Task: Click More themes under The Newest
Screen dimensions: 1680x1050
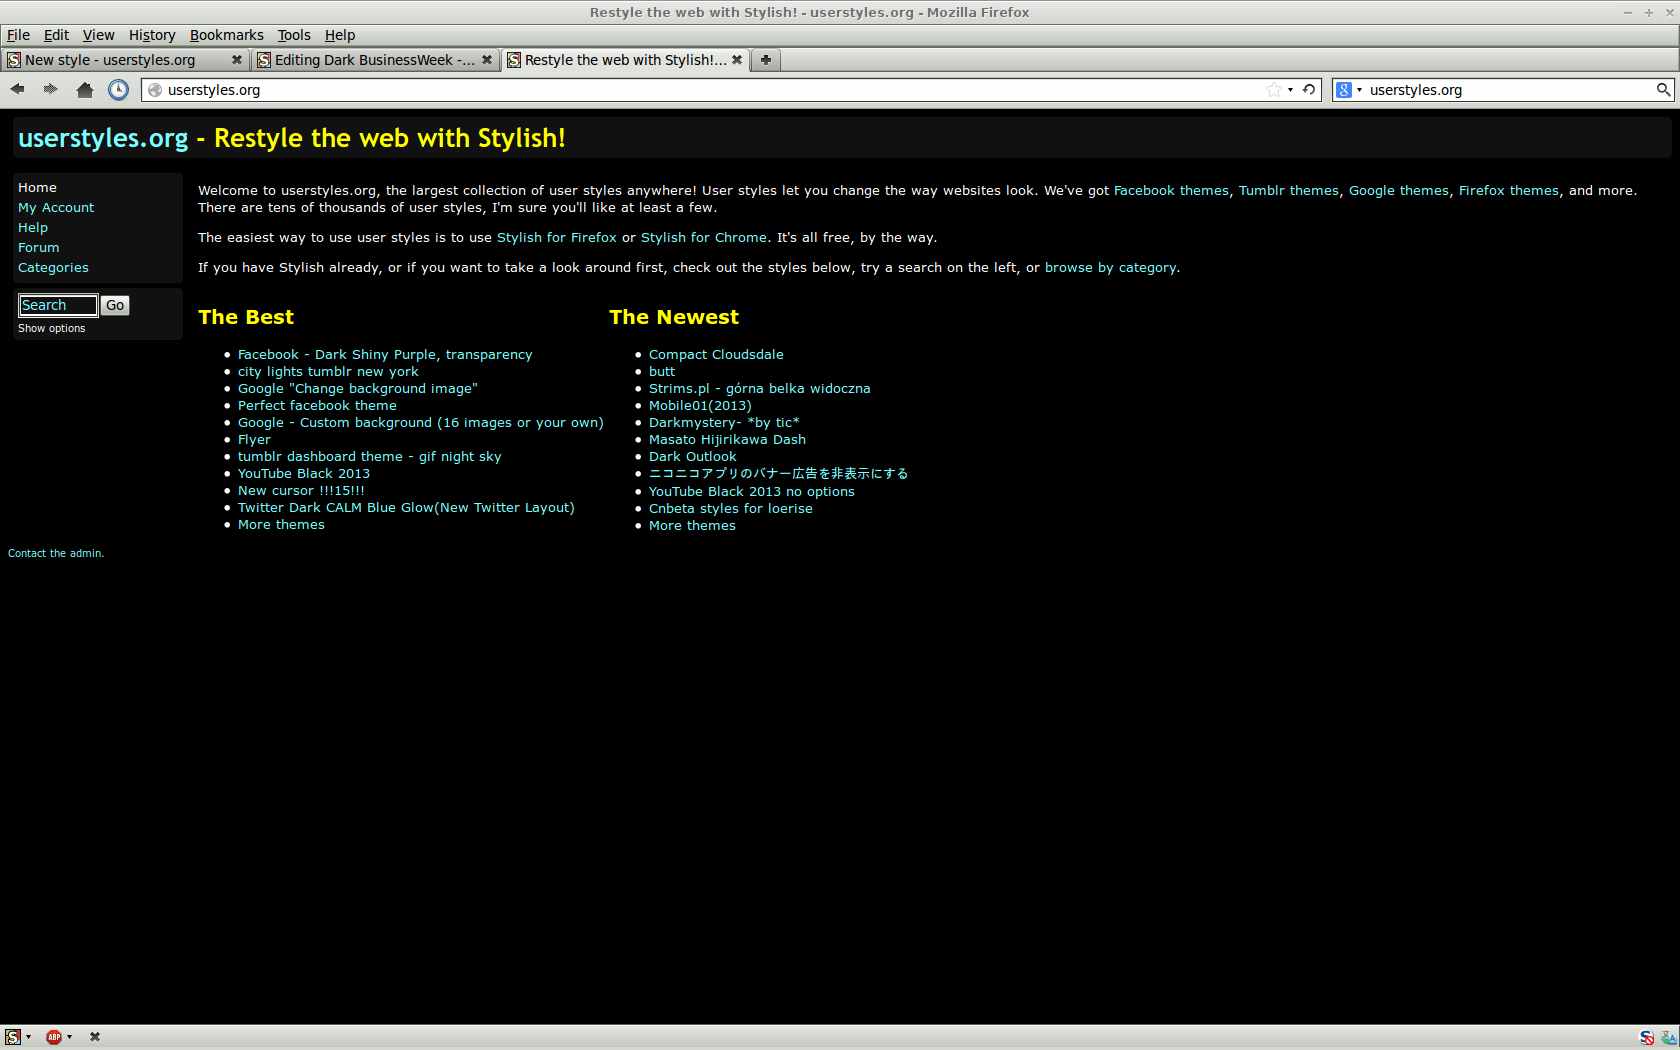Action: [692, 526]
